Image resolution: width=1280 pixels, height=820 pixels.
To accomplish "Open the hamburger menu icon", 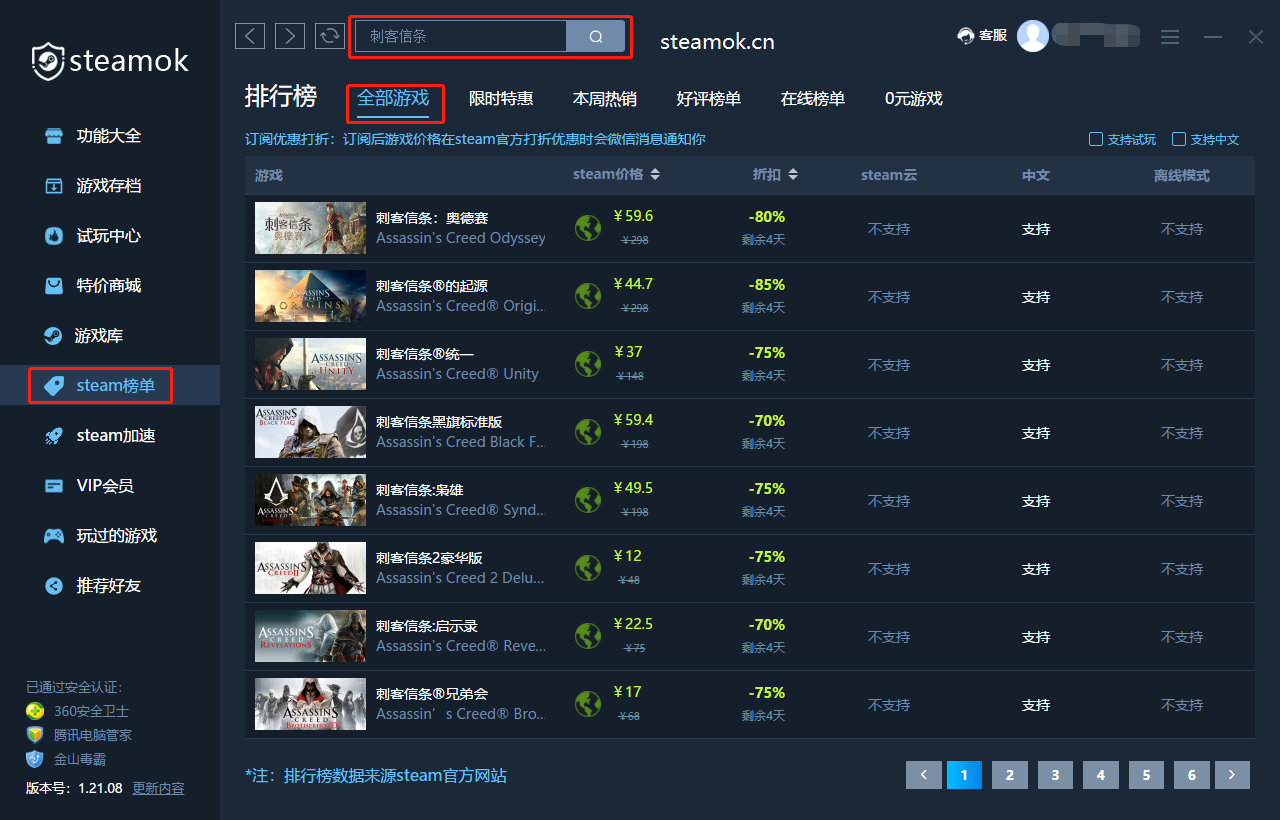I will (1170, 37).
